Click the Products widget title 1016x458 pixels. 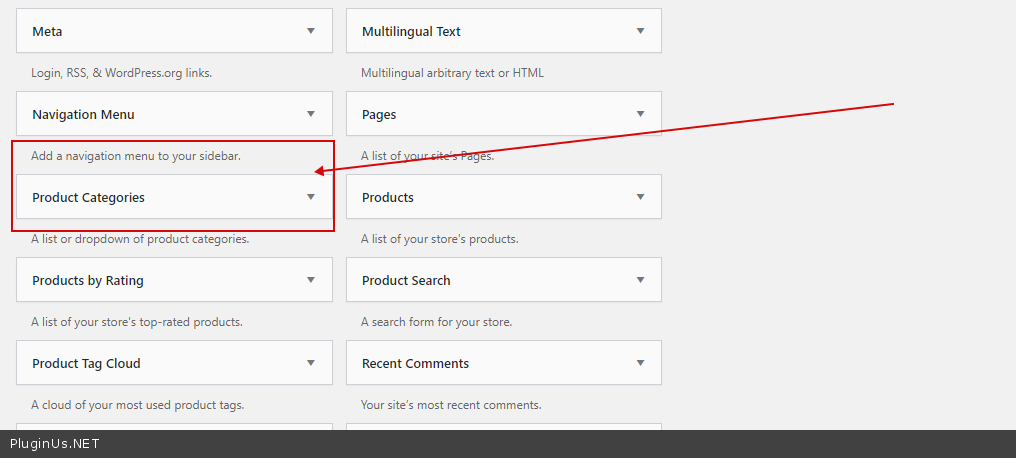click(x=388, y=197)
